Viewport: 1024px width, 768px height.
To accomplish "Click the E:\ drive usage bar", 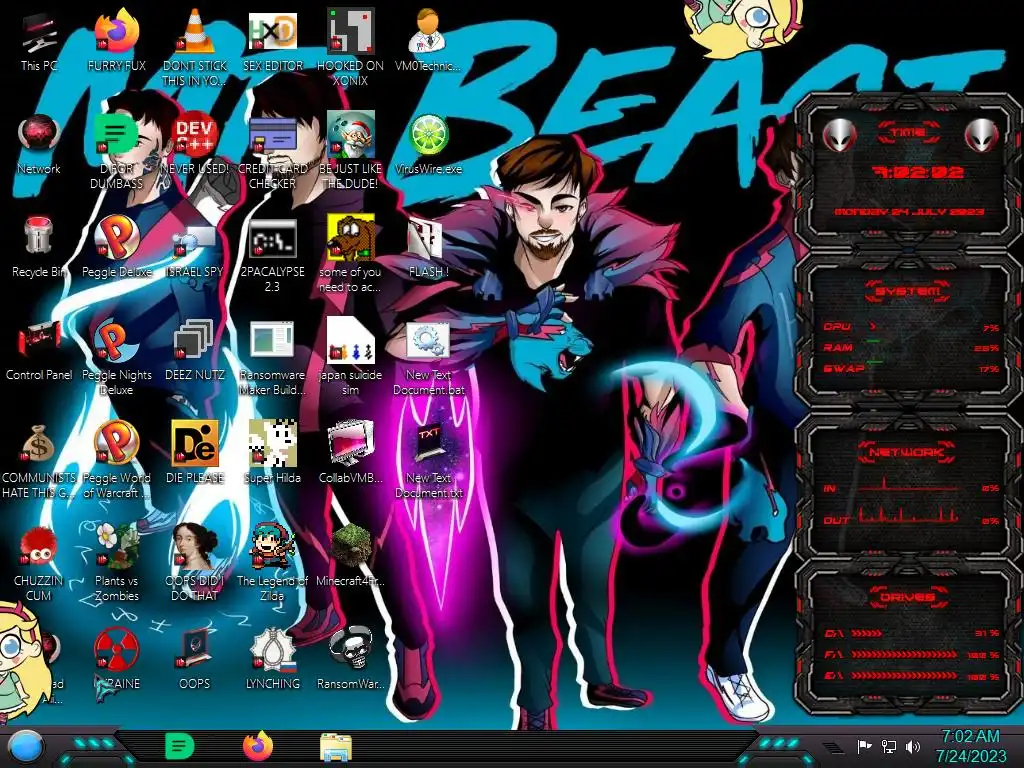I will (x=912, y=676).
